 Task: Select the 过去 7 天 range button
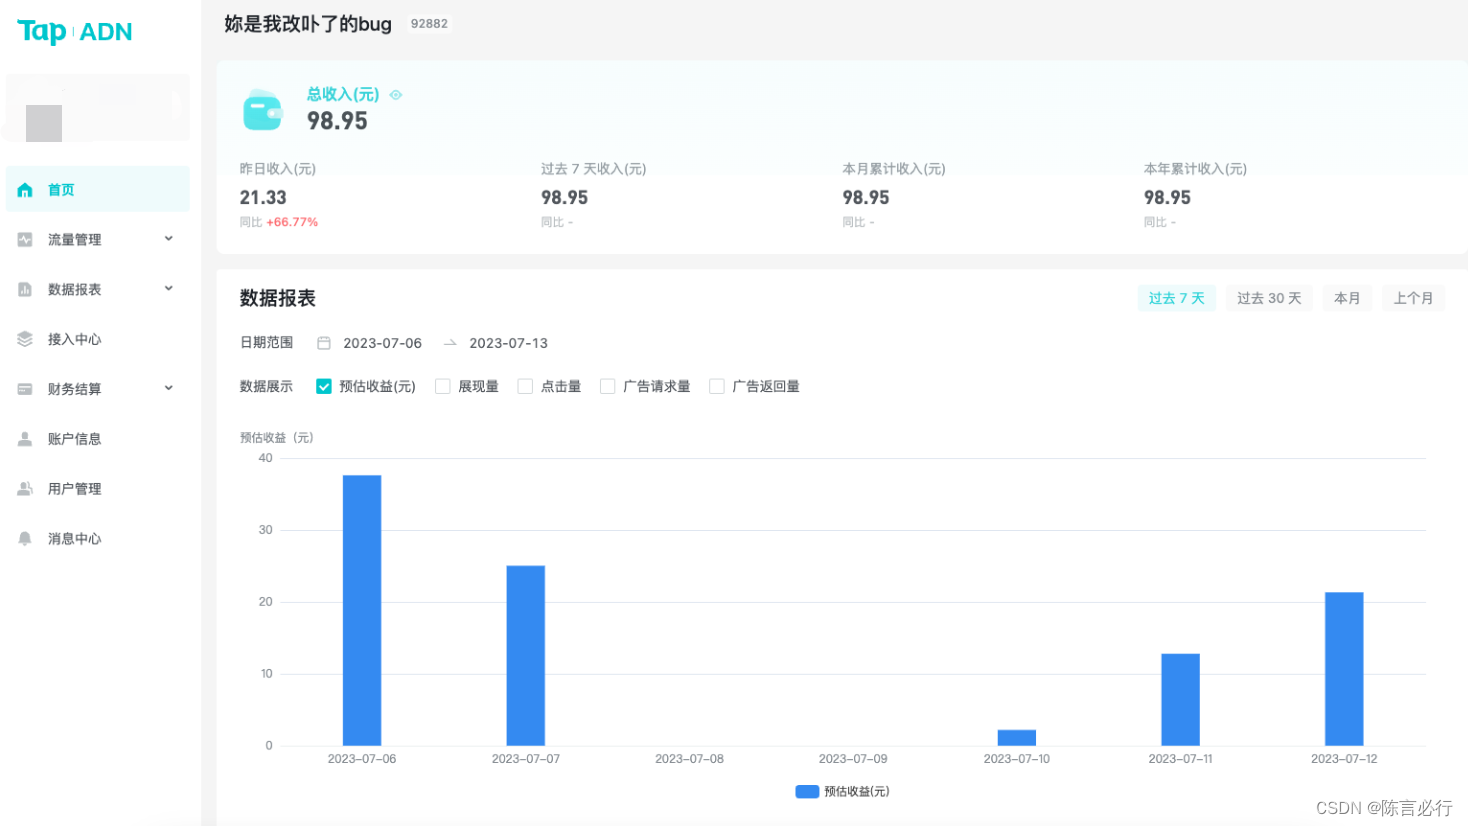coord(1177,298)
